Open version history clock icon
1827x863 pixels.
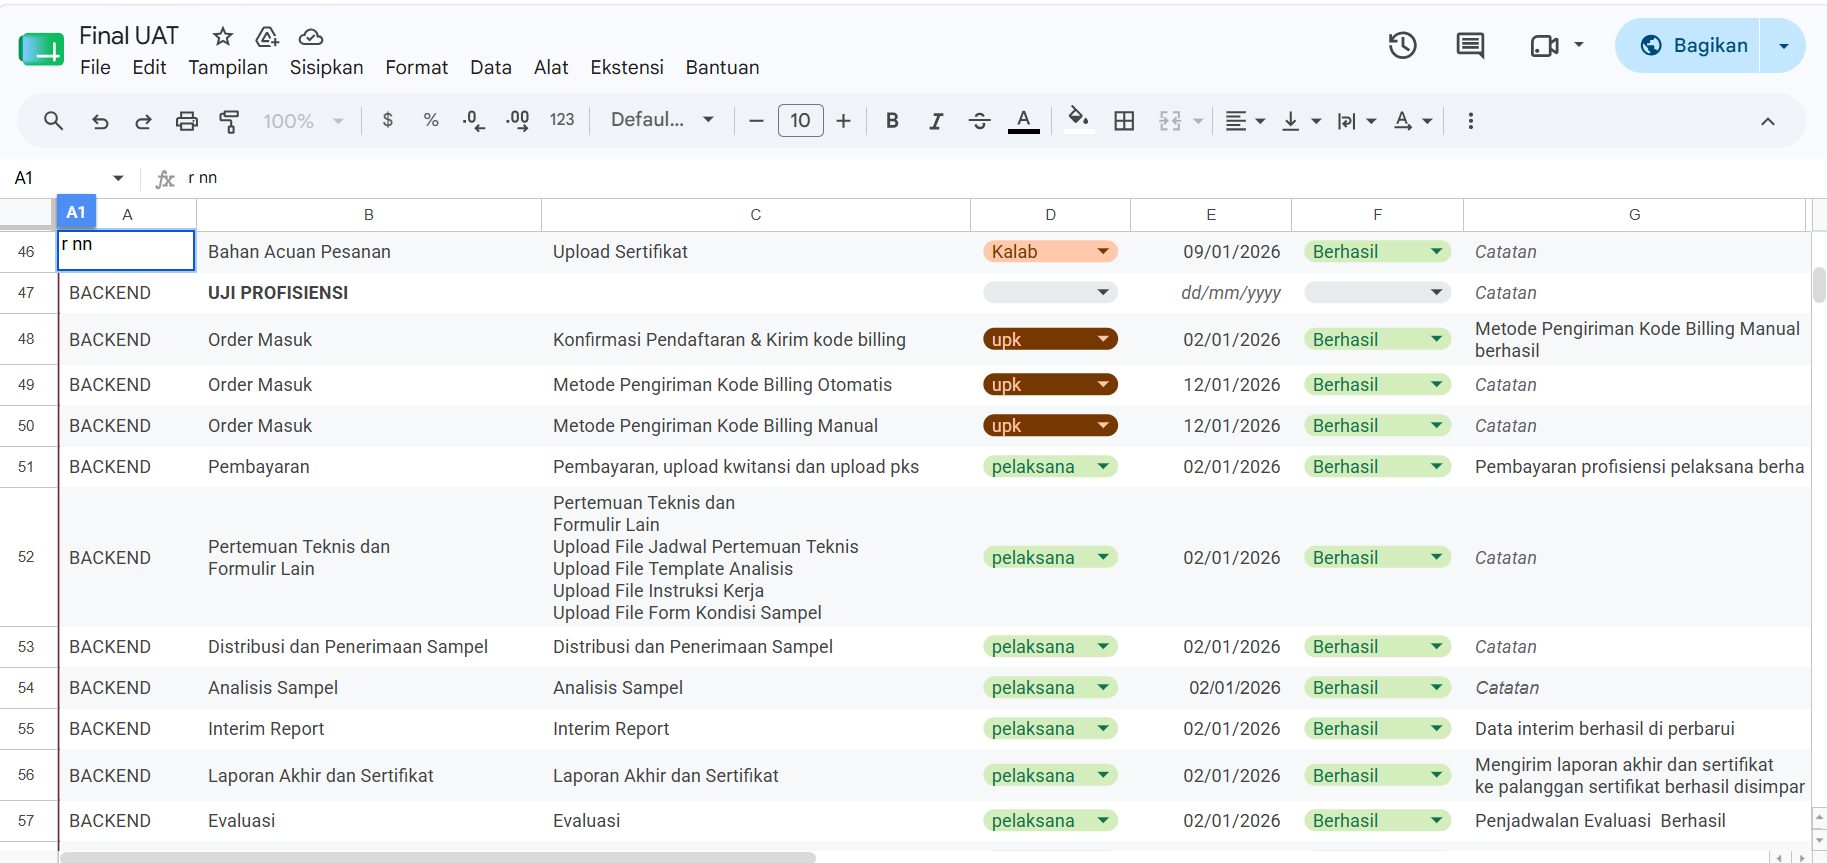pyautogui.click(x=1402, y=45)
